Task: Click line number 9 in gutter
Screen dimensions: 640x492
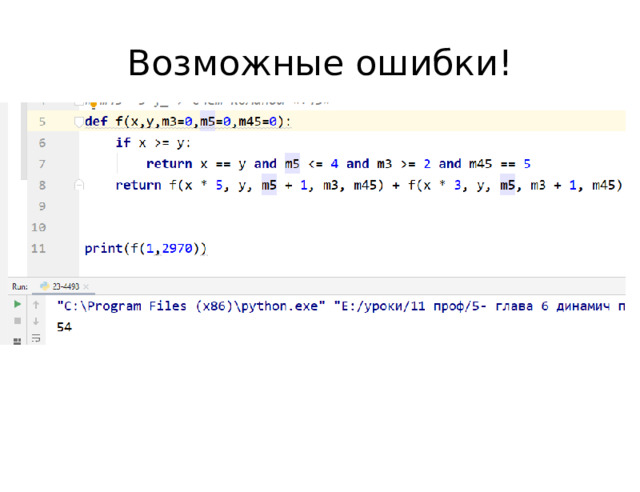Action: coord(42,206)
